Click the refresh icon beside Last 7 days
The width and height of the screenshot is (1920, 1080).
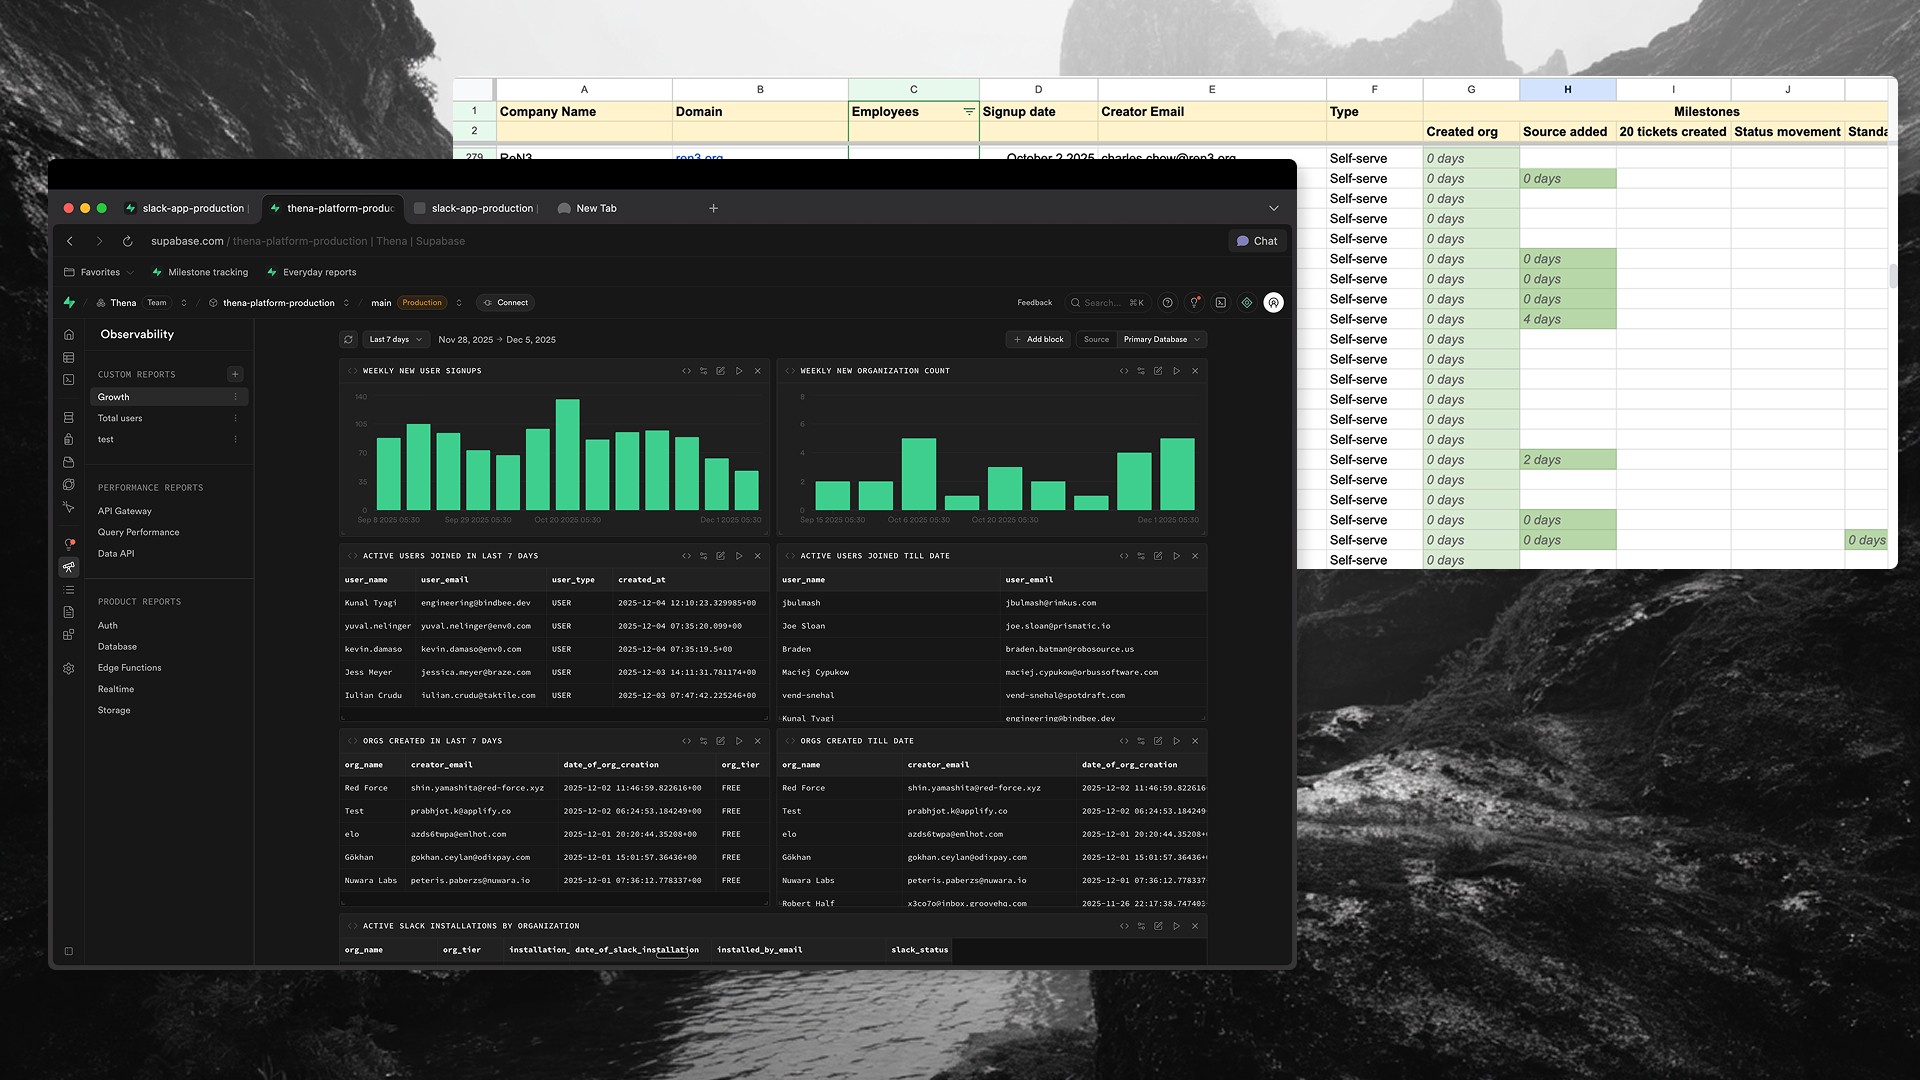pos(348,339)
